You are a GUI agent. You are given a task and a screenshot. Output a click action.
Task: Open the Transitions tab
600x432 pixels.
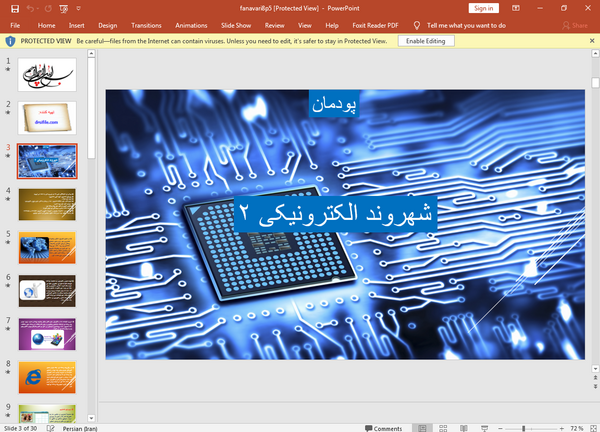point(146,26)
